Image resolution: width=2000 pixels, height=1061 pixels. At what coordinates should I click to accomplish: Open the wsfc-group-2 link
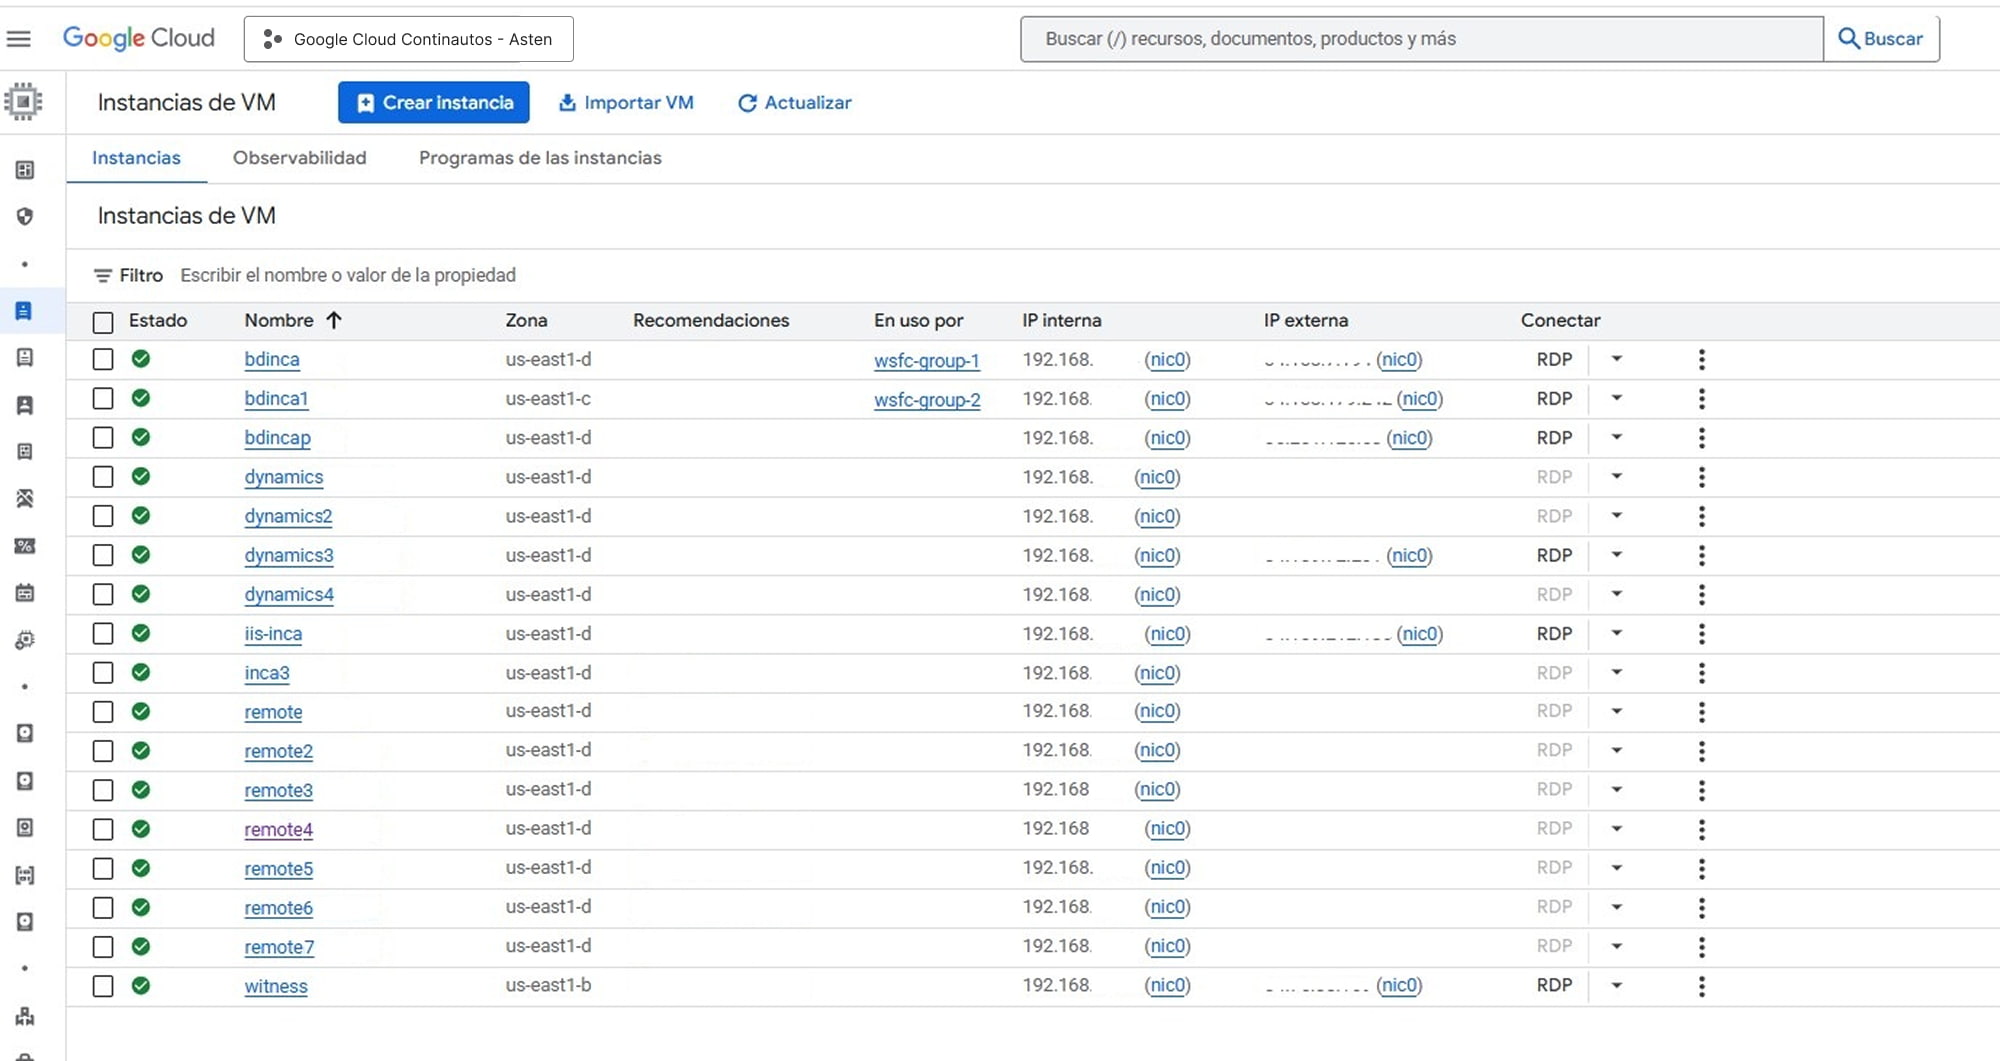click(927, 399)
